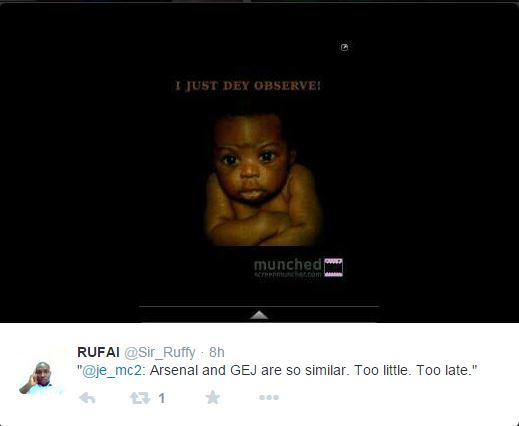
Task: Open the @Sir_Ruffy handle
Action: point(160,353)
